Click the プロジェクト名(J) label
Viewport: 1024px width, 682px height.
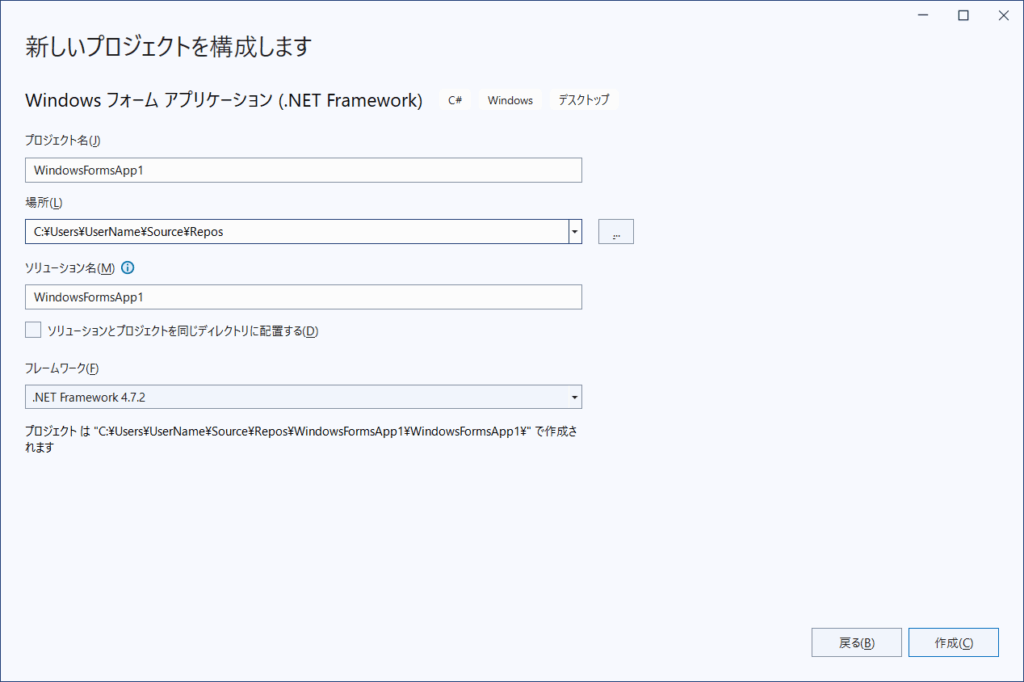coord(63,140)
